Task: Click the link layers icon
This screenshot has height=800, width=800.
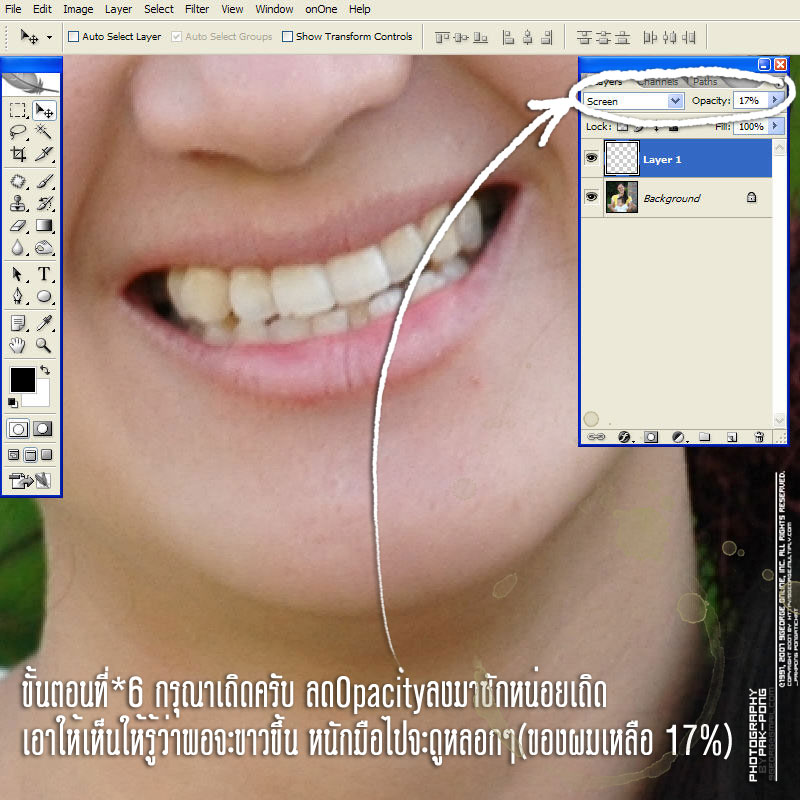Action: [596, 437]
